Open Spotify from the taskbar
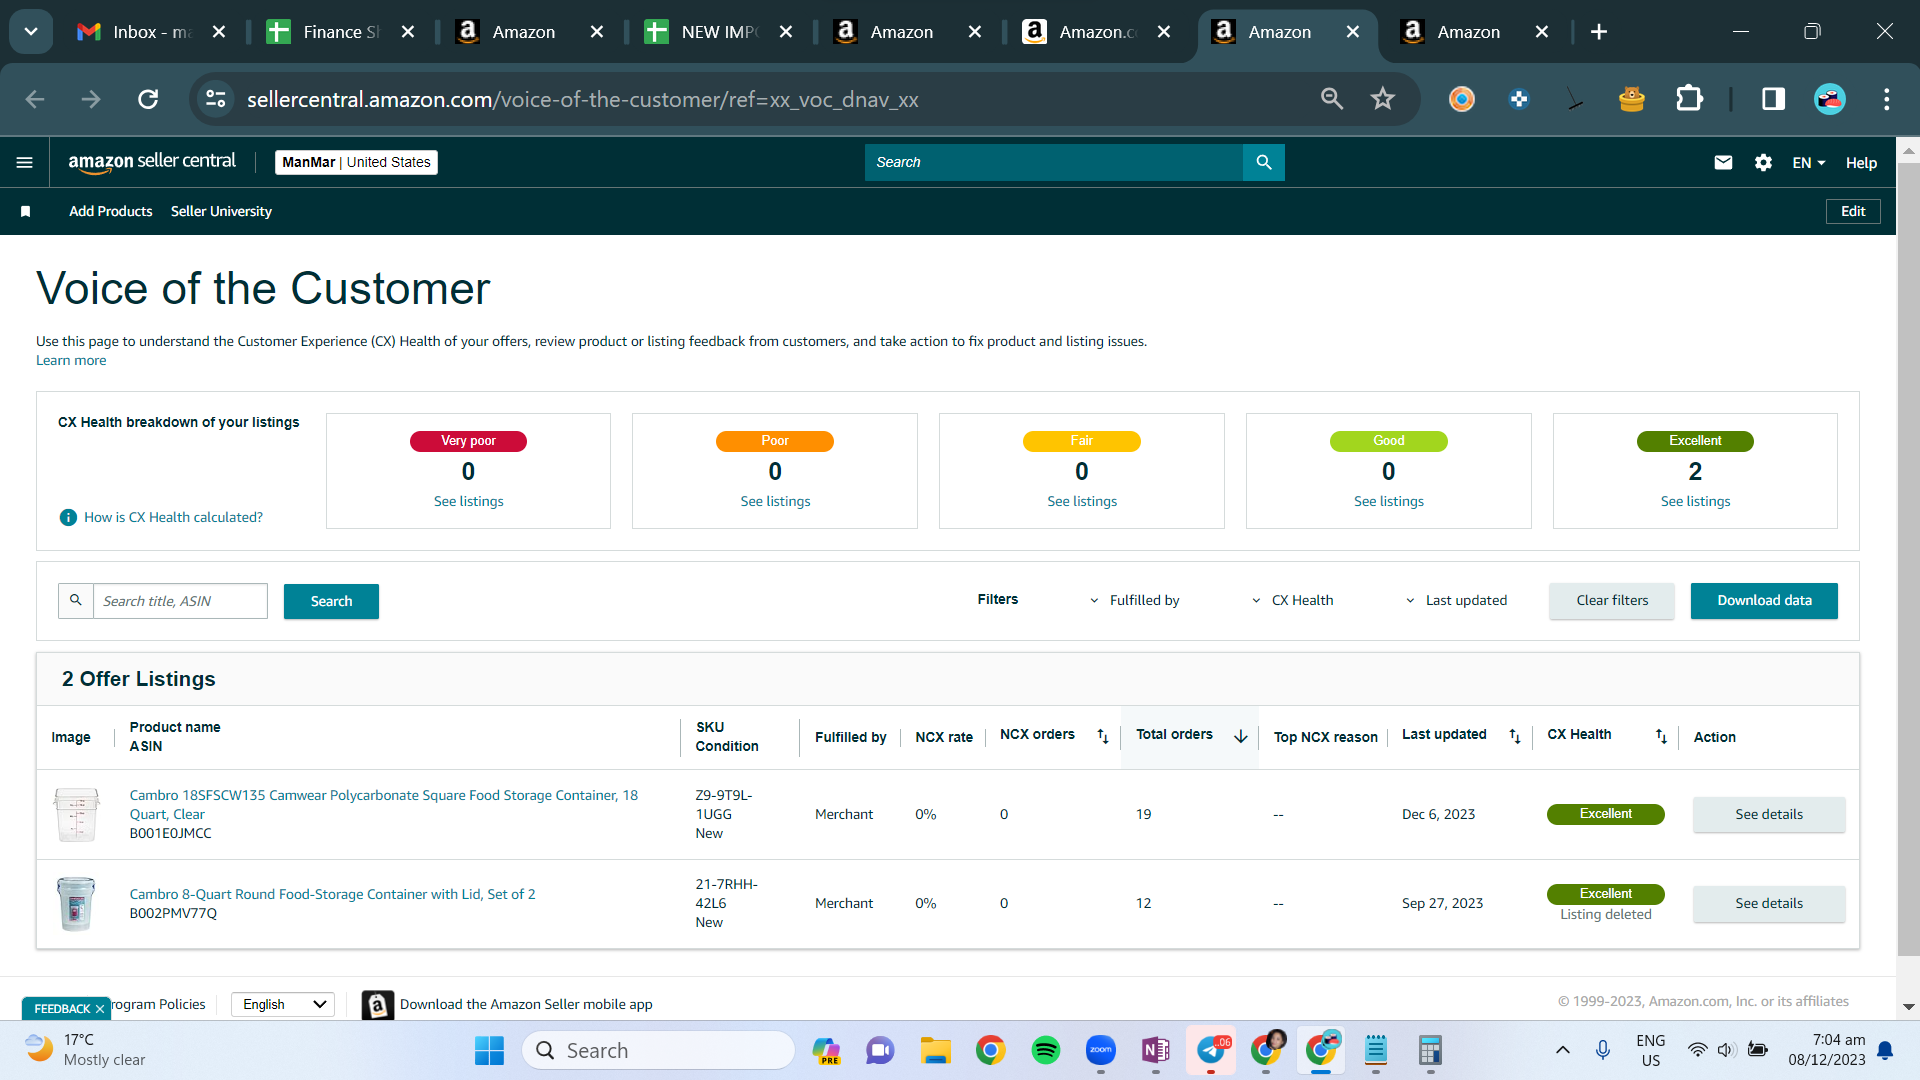This screenshot has width=1920, height=1080. tap(1046, 1050)
